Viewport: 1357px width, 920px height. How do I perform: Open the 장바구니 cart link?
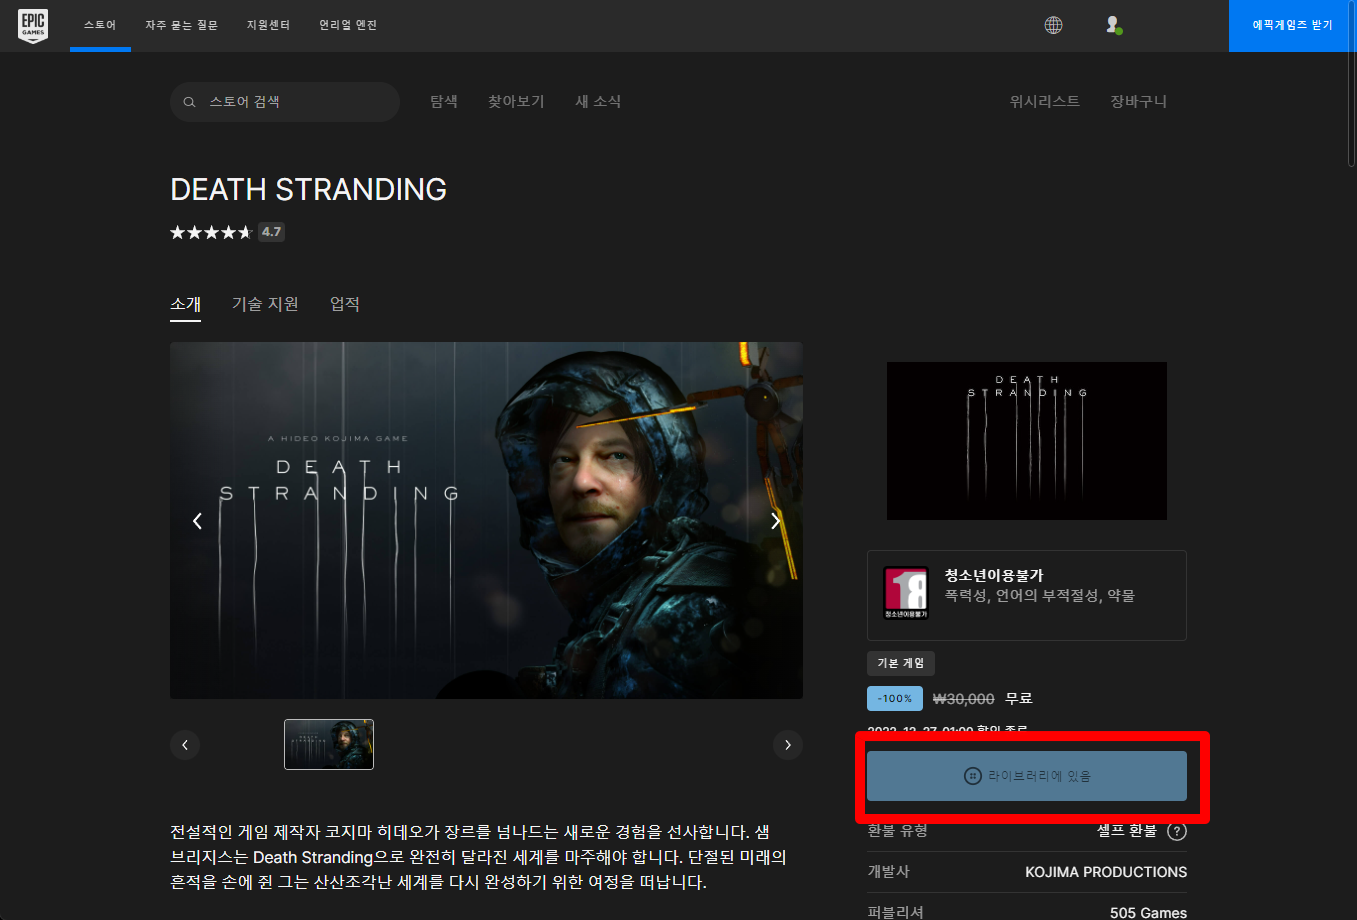1138,102
